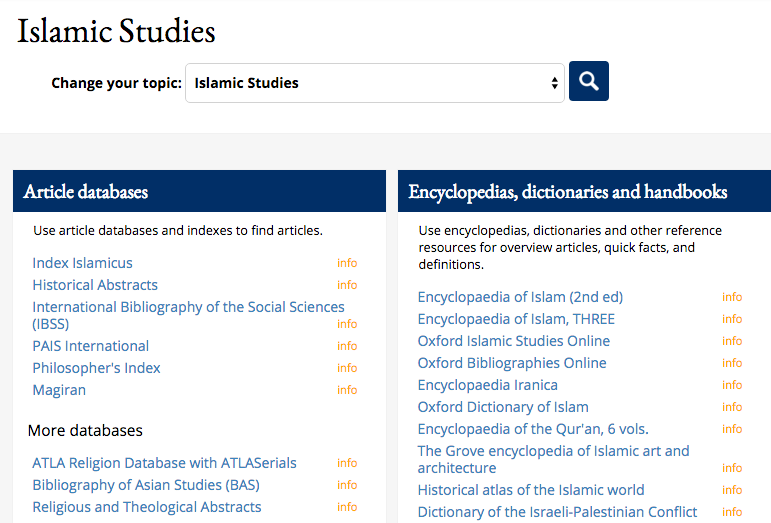Show info for Bibliography of Asian Studies

347,485
